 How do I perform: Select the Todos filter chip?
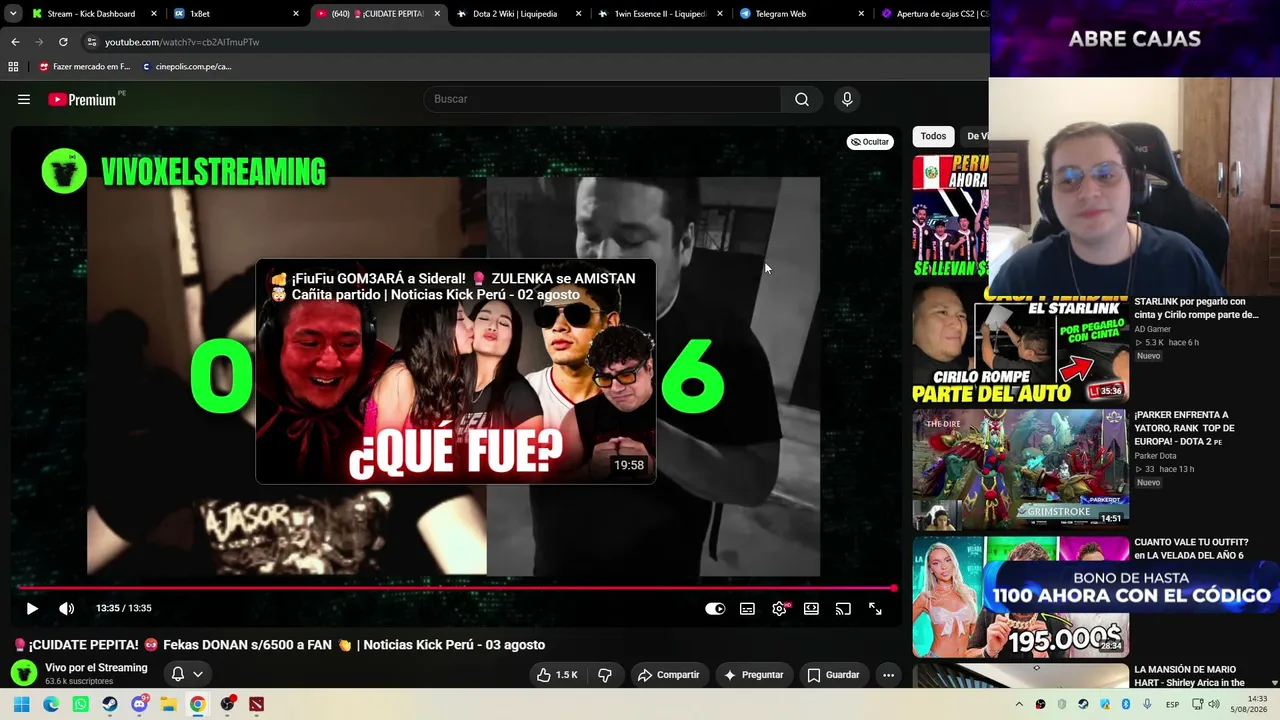pos(933,136)
